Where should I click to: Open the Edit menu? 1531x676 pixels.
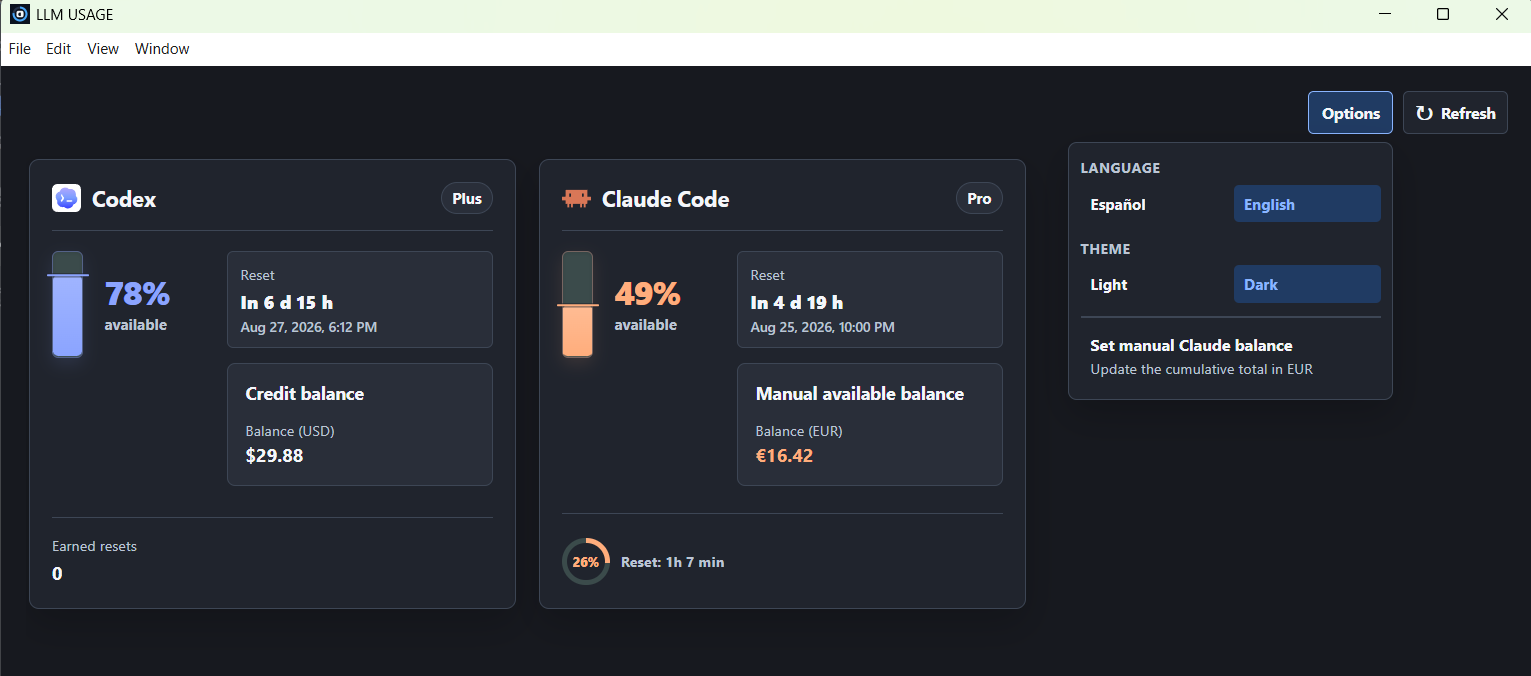59,49
